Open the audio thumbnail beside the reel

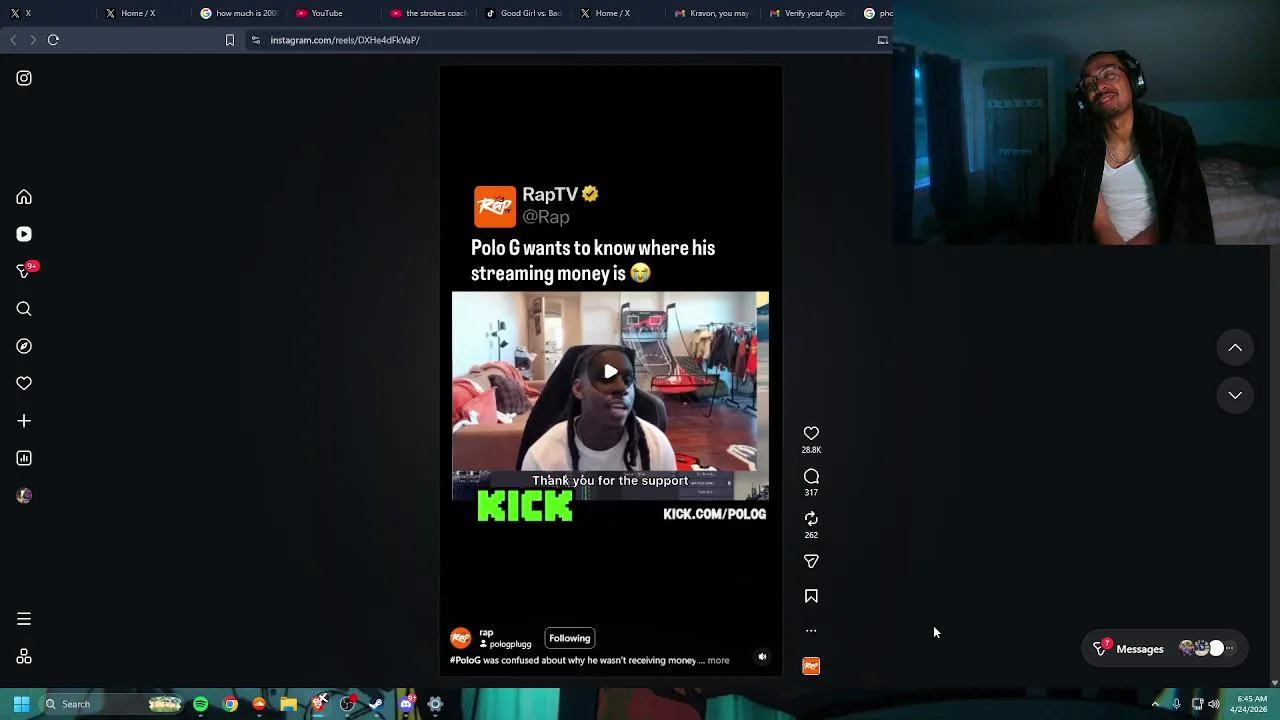tap(811, 666)
